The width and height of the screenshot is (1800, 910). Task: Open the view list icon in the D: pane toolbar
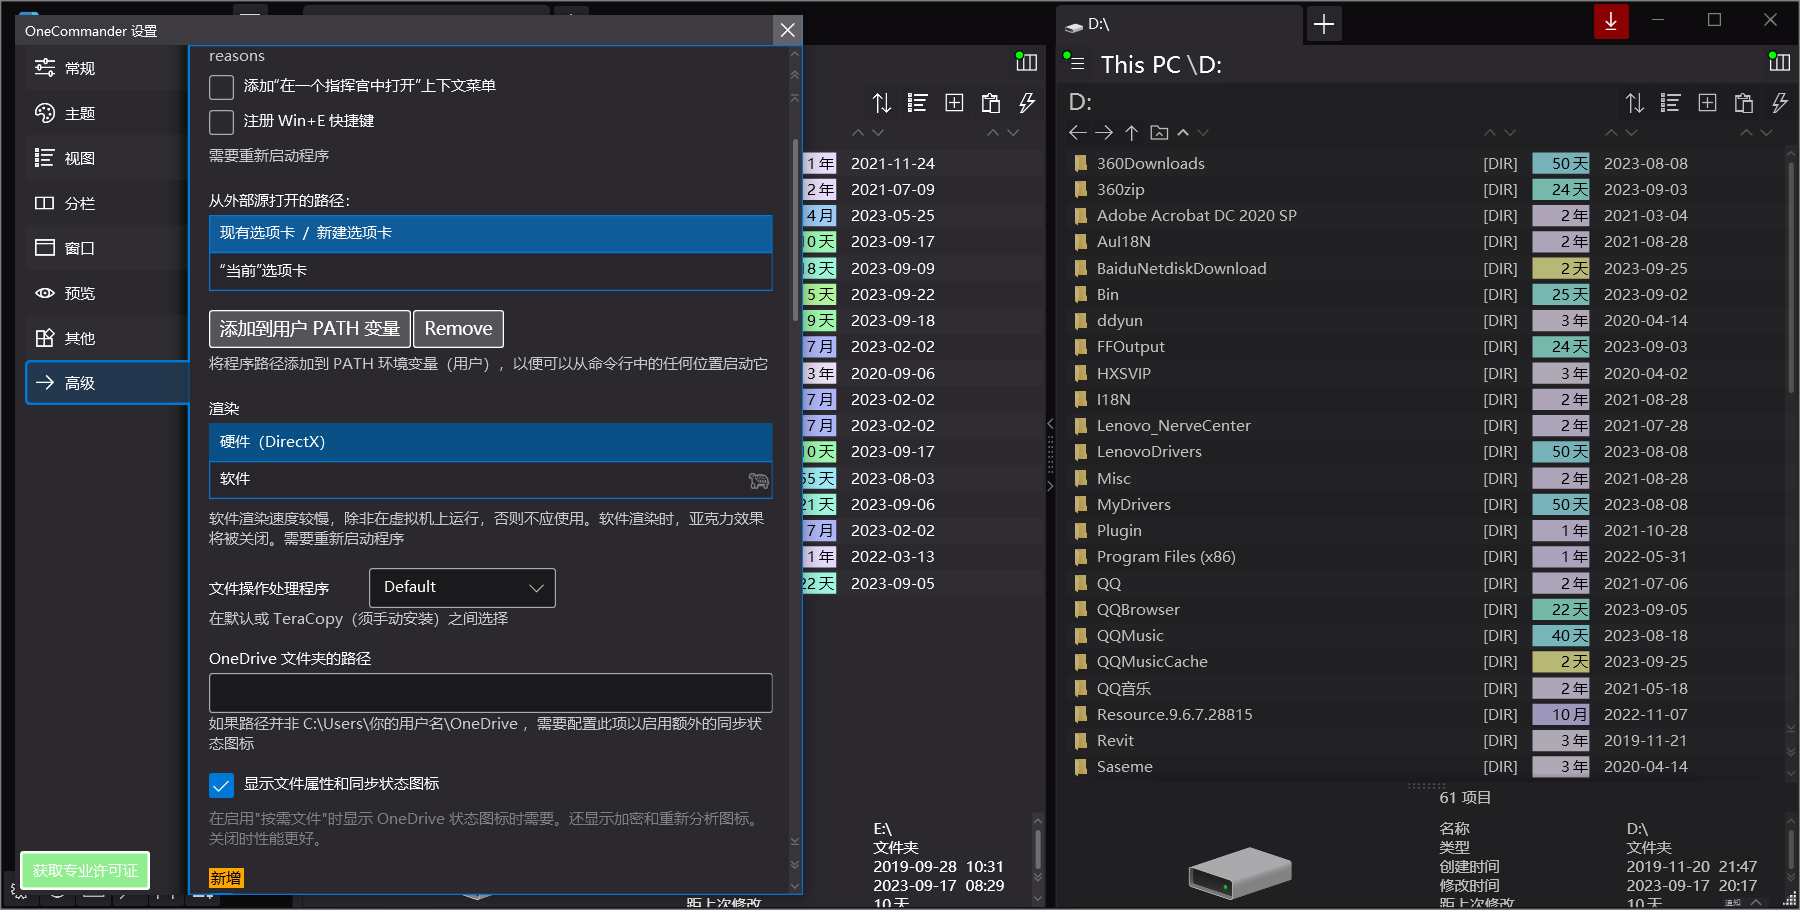click(x=1670, y=102)
